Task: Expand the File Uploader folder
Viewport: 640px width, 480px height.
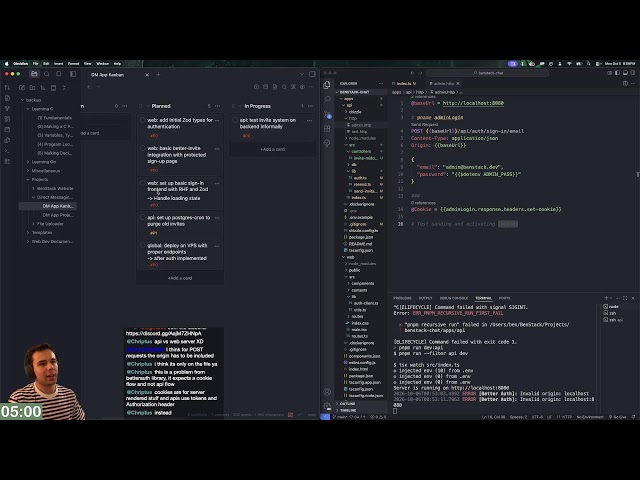Action: 33,224
